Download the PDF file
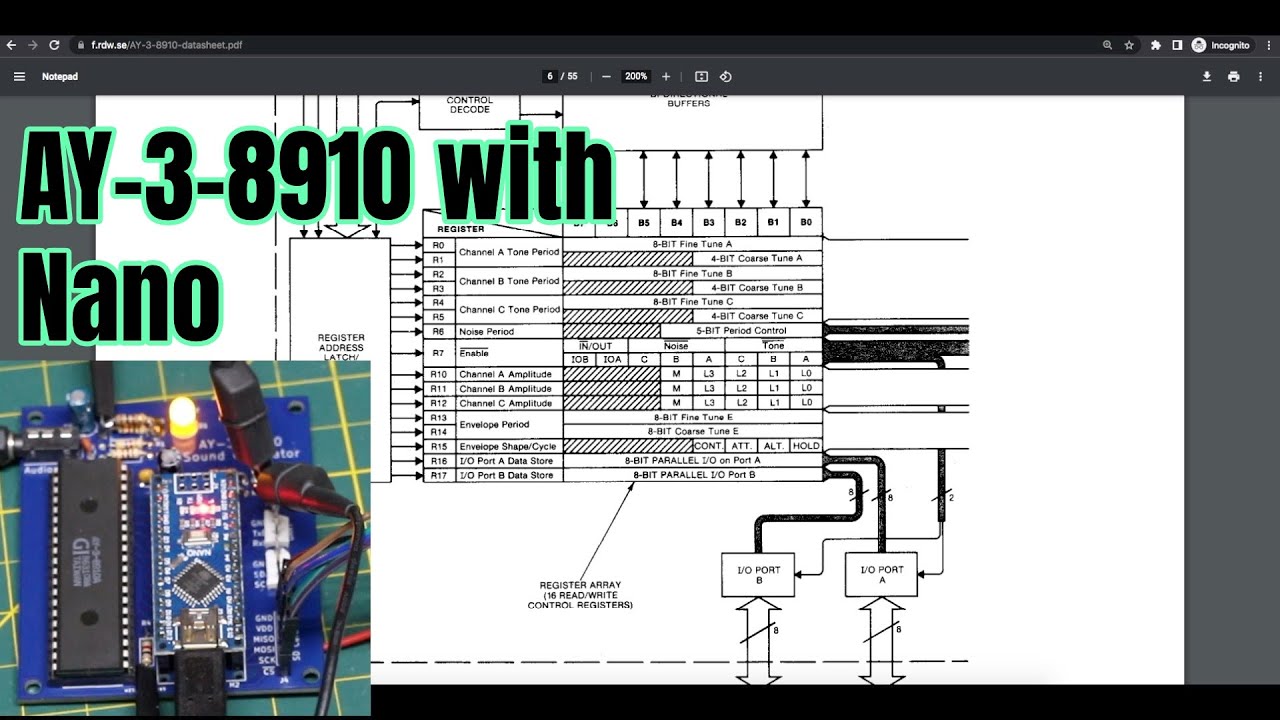 [1207, 76]
